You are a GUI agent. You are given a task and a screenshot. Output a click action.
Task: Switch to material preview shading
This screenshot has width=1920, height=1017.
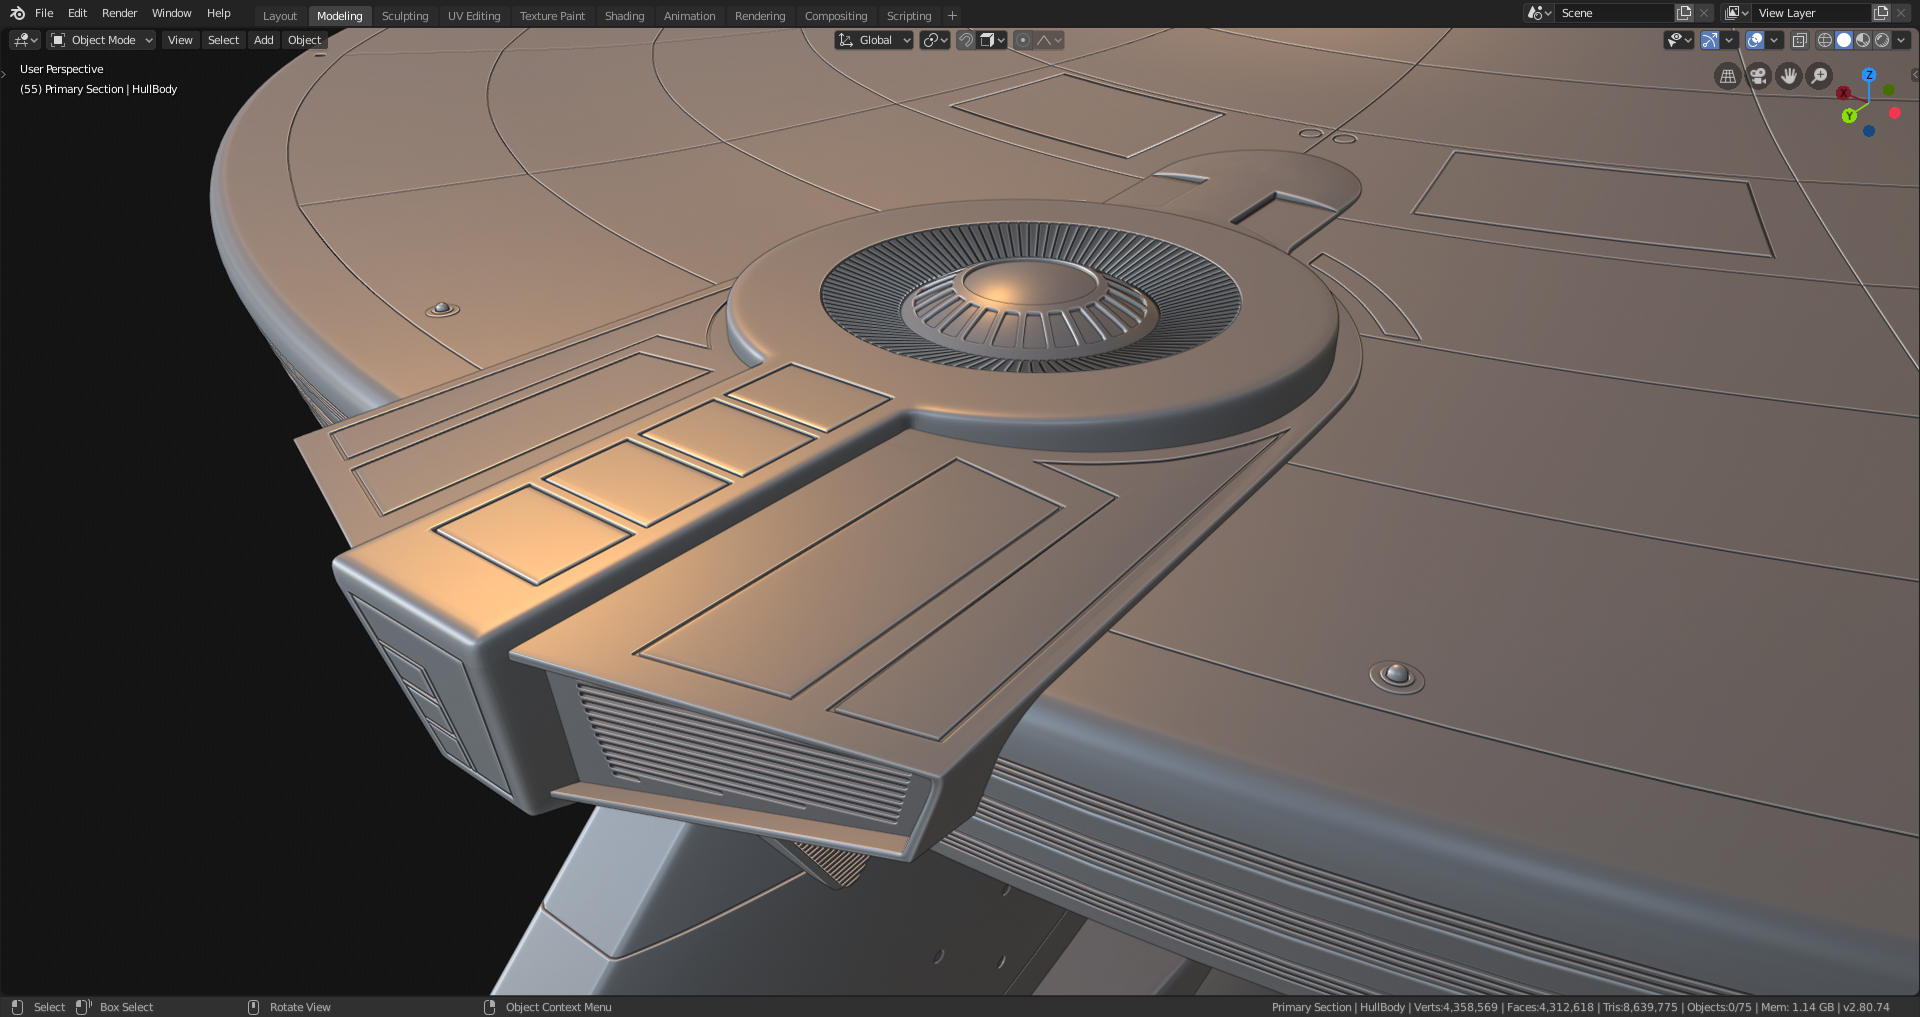pos(1863,40)
